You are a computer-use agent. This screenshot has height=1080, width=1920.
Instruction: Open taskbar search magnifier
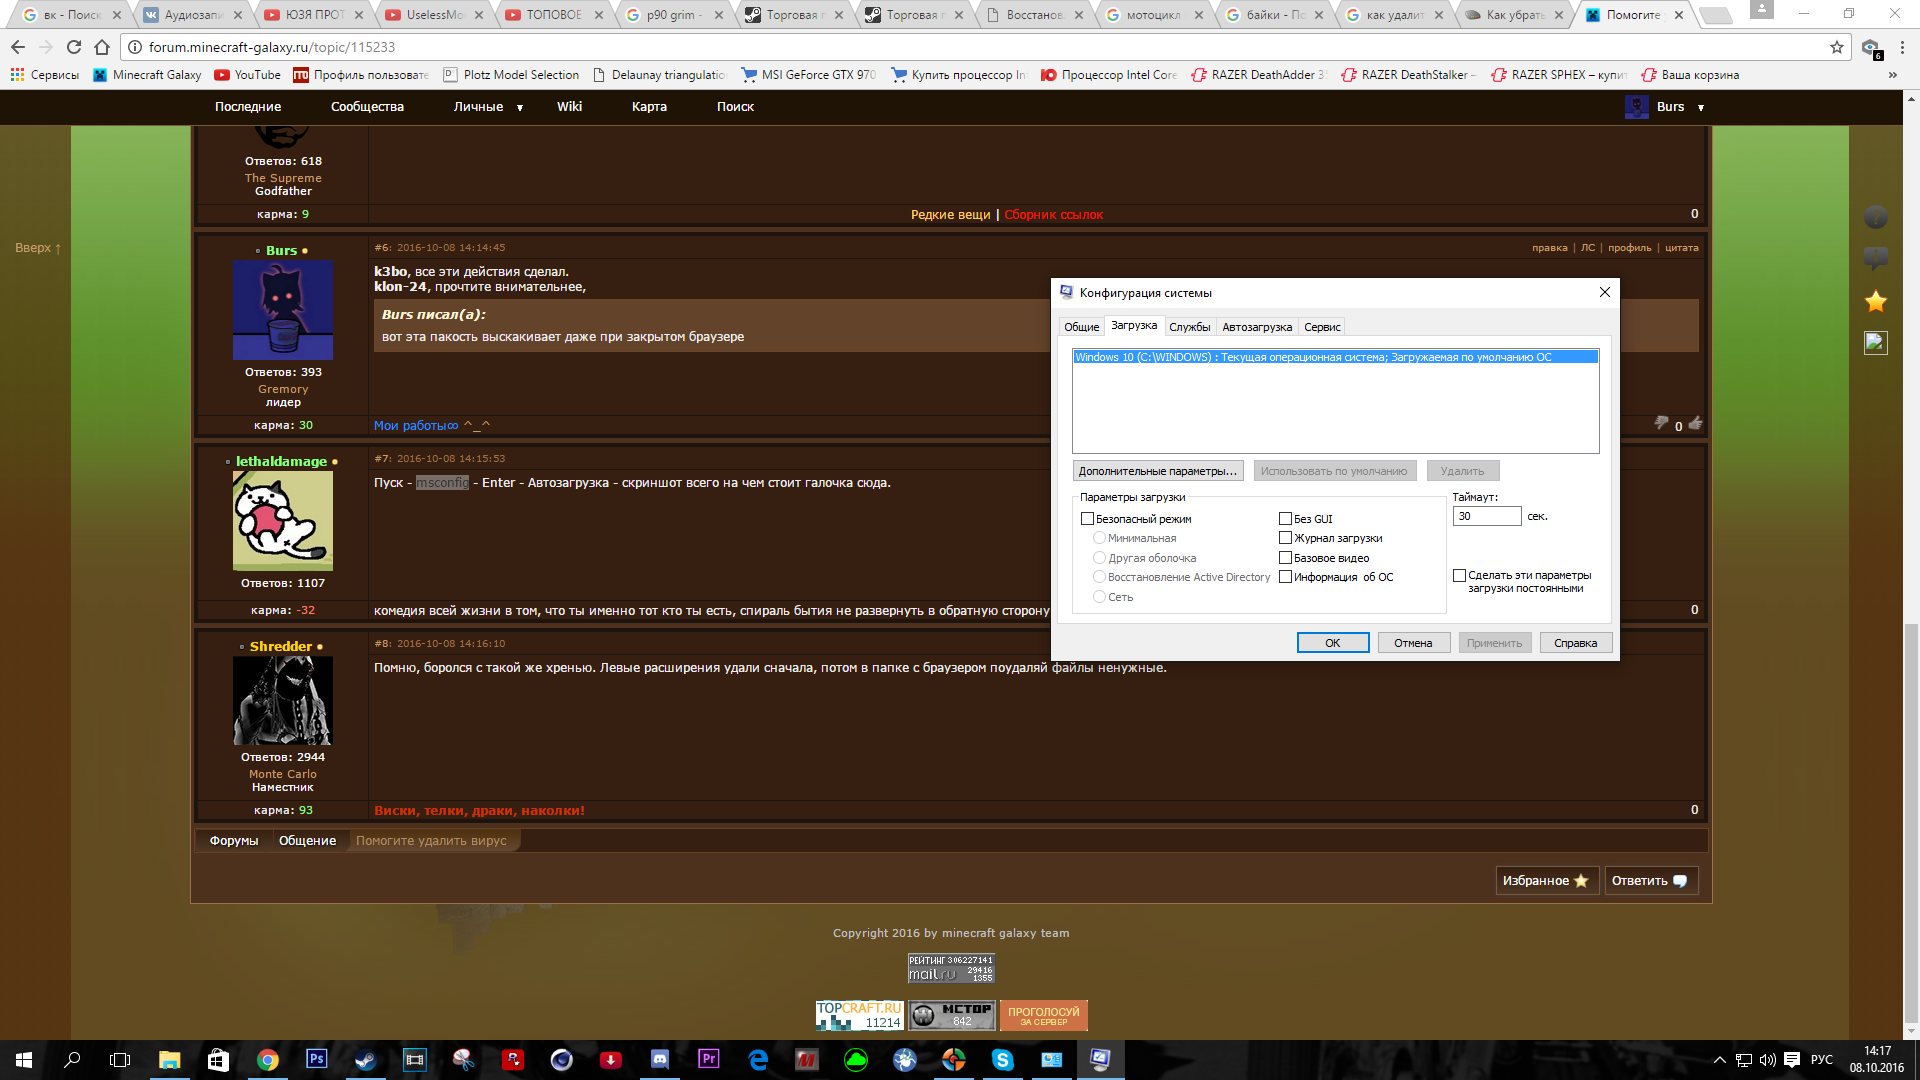click(72, 1060)
